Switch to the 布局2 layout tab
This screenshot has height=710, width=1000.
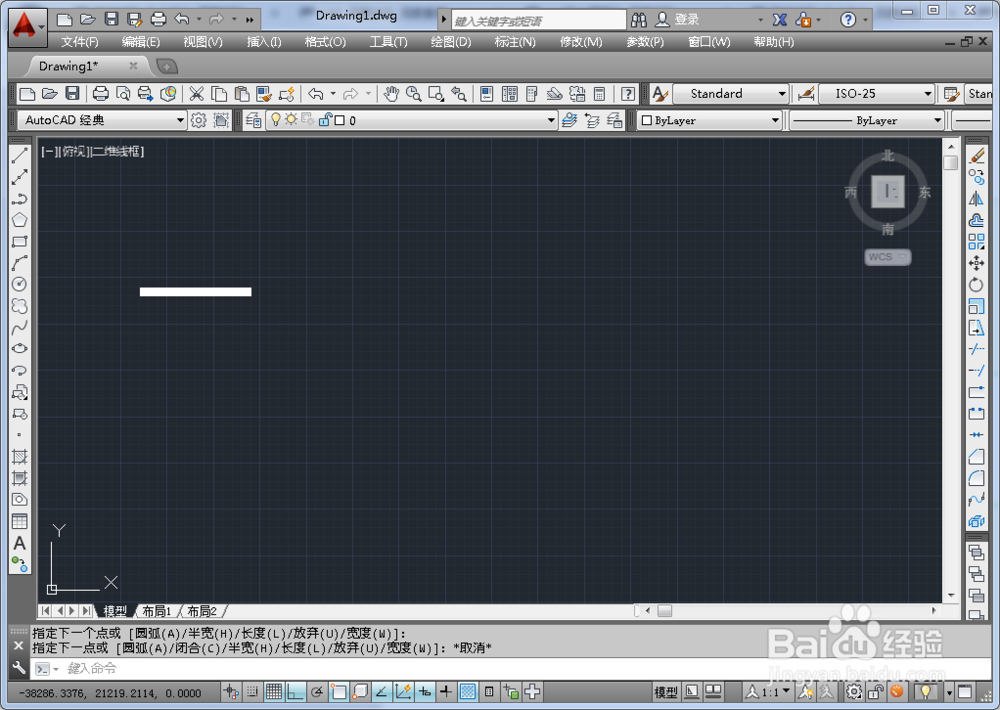click(202, 611)
